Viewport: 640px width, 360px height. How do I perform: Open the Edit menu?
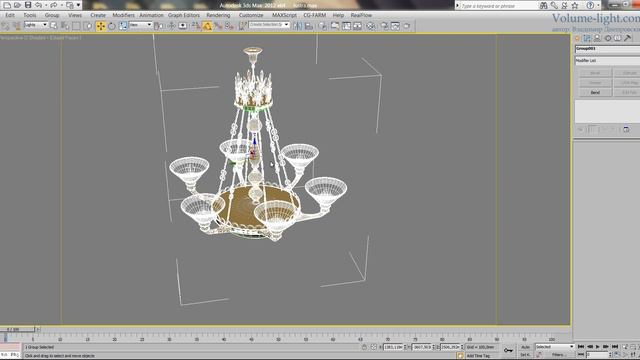(10, 15)
